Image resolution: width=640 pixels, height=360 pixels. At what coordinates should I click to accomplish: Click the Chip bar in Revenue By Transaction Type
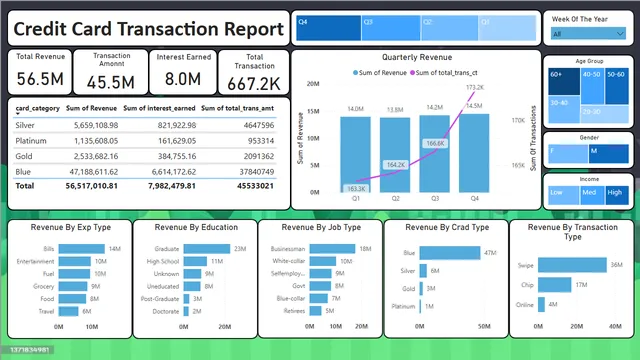pyautogui.click(x=555, y=284)
